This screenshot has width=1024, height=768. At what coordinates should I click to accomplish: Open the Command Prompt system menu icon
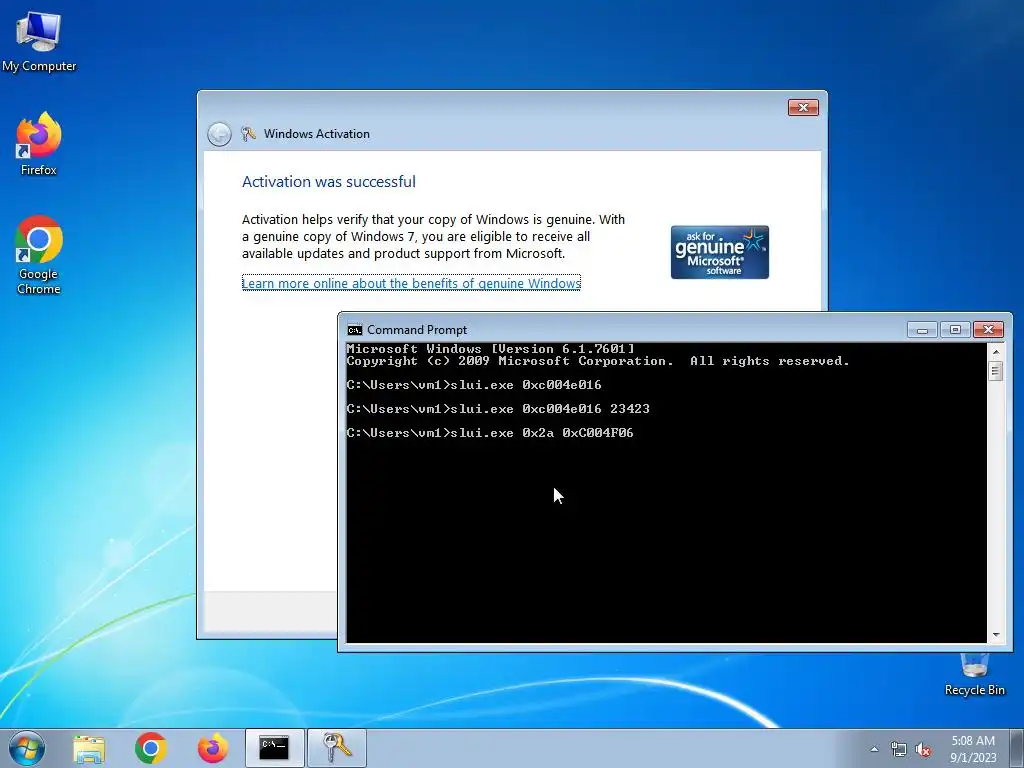coord(355,330)
